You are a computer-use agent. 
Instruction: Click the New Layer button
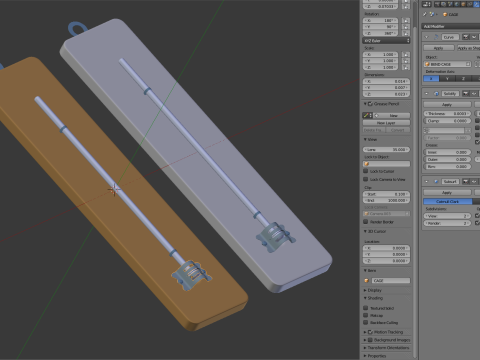pos(386,123)
